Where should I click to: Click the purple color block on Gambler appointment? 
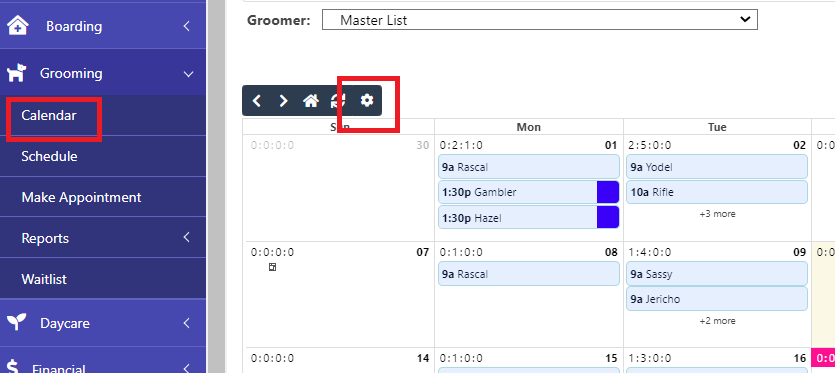[x=608, y=192]
